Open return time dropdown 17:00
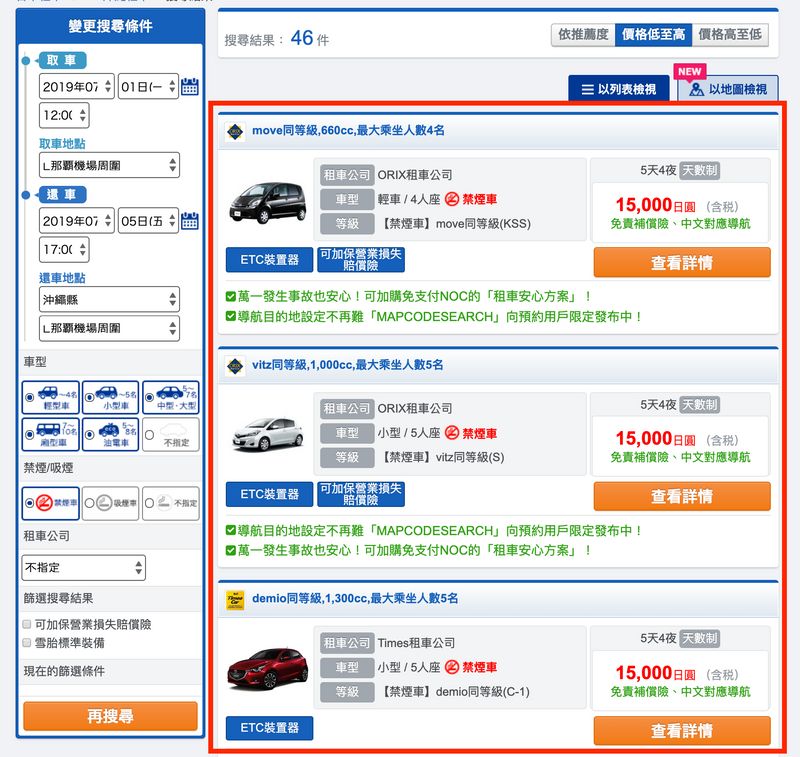Screen dimensions: 800x757 pyautogui.click(x=64, y=249)
